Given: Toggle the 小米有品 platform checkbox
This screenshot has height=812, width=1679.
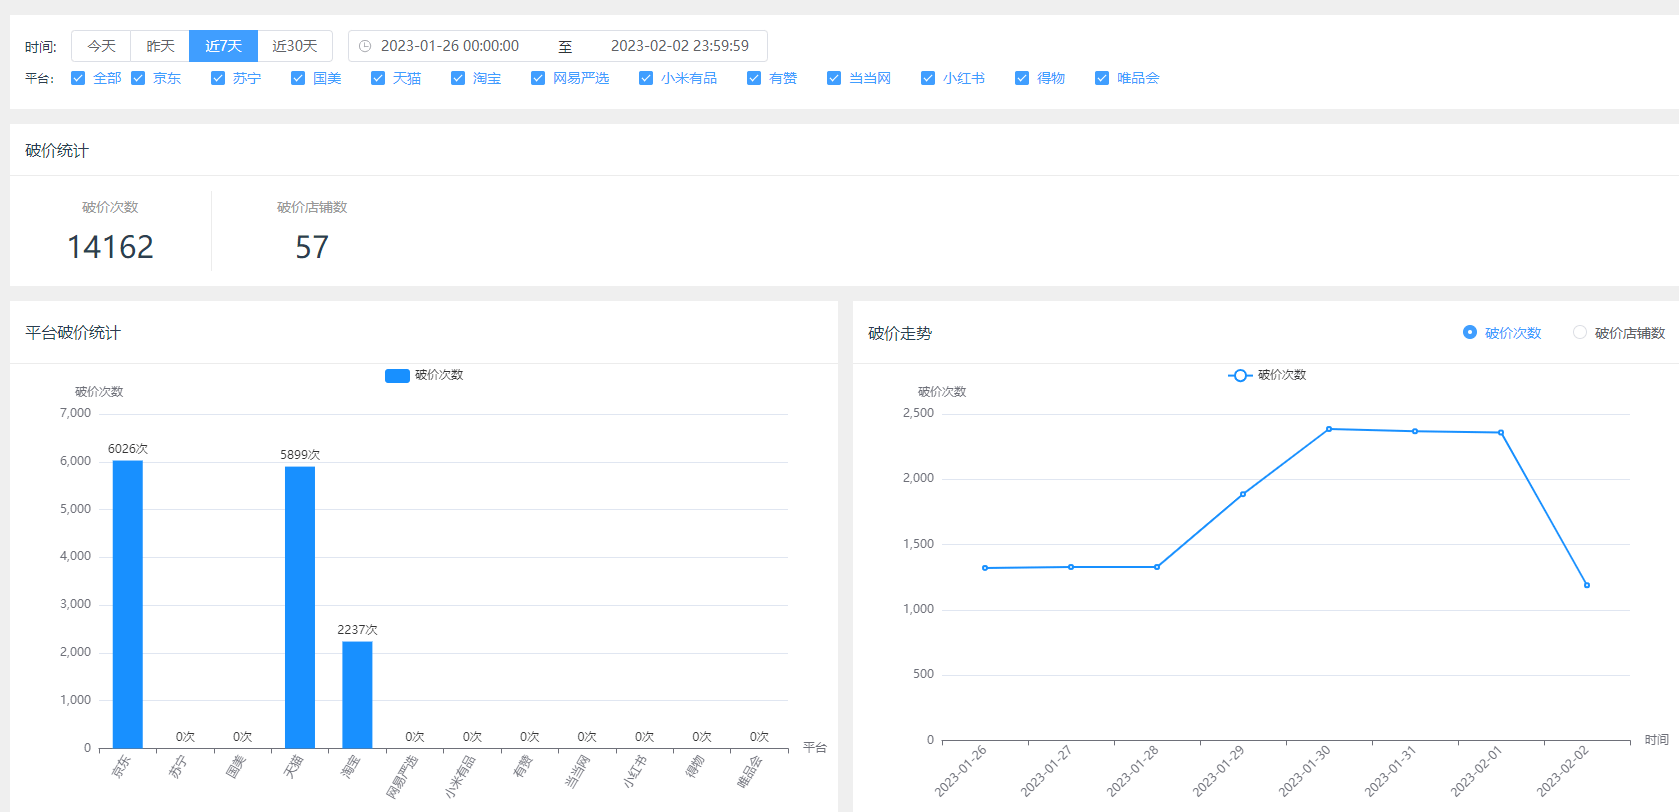Looking at the screenshot, I should (646, 78).
